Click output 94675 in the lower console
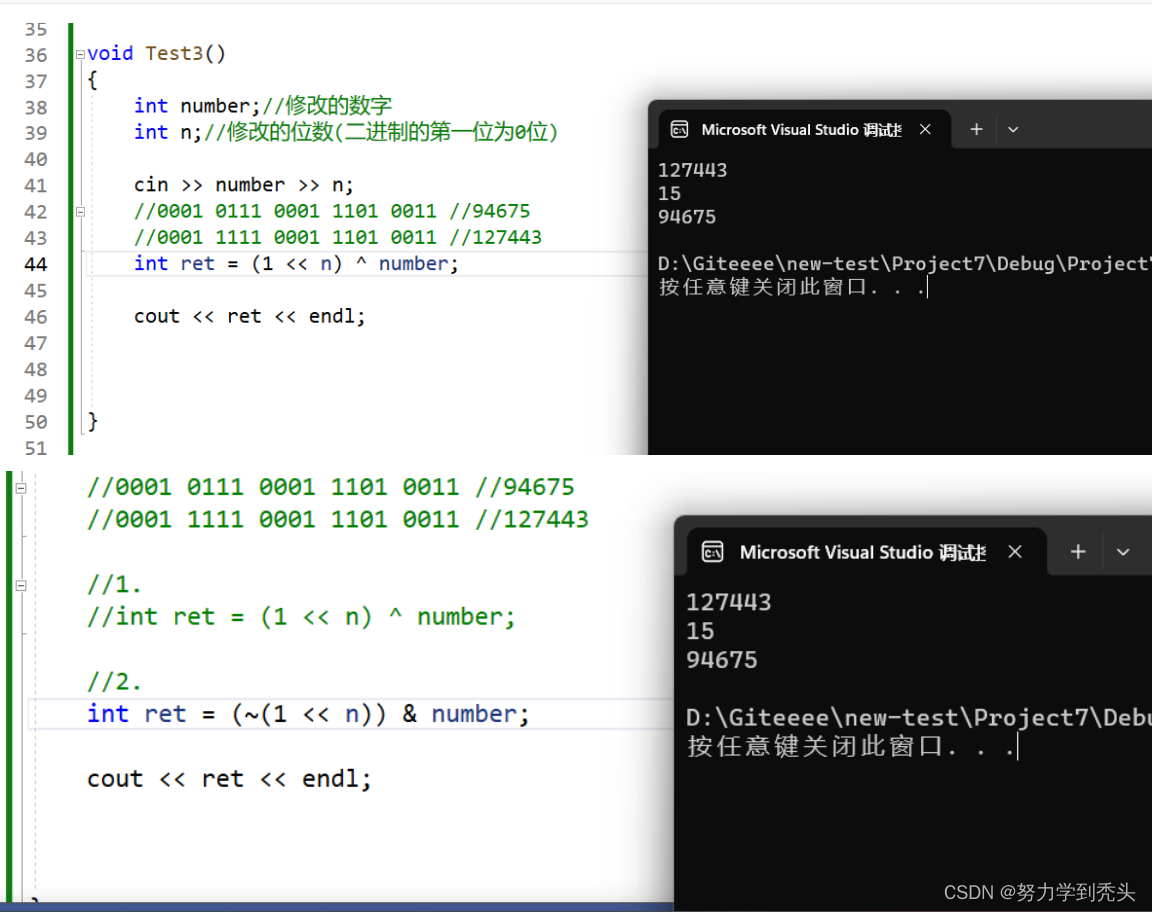The width and height of the screenshot is (1152, 912). pos(721,660)
